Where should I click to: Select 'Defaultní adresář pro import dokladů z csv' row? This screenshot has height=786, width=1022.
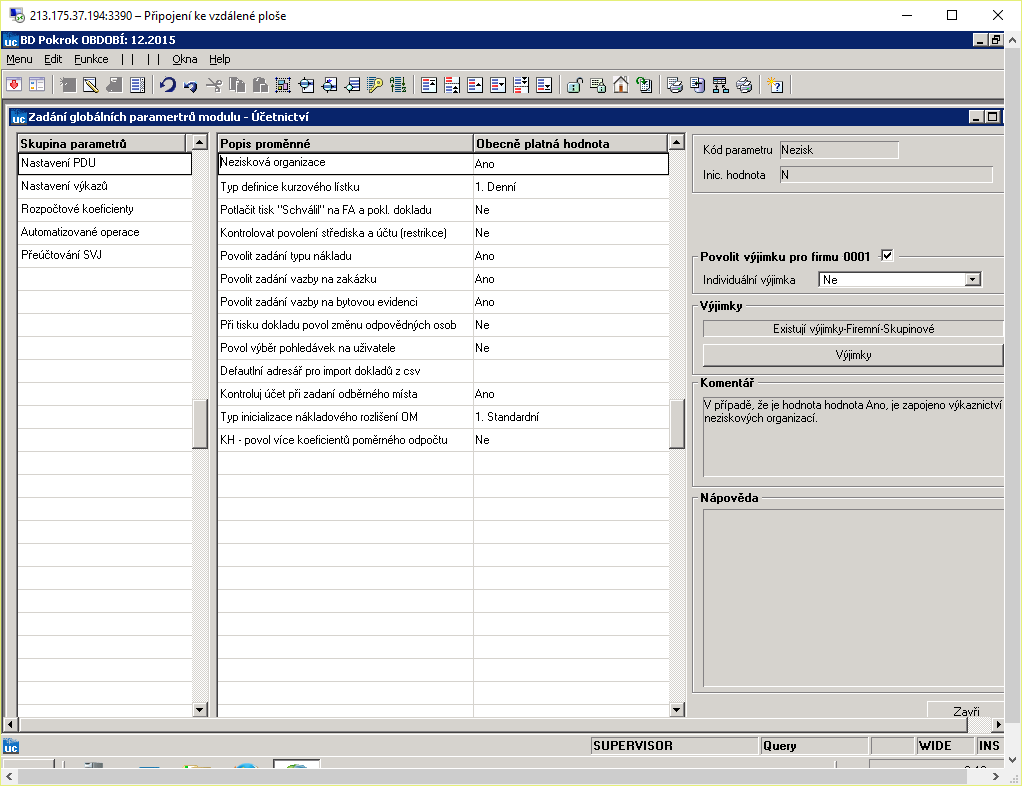click(x=443, y=371)
